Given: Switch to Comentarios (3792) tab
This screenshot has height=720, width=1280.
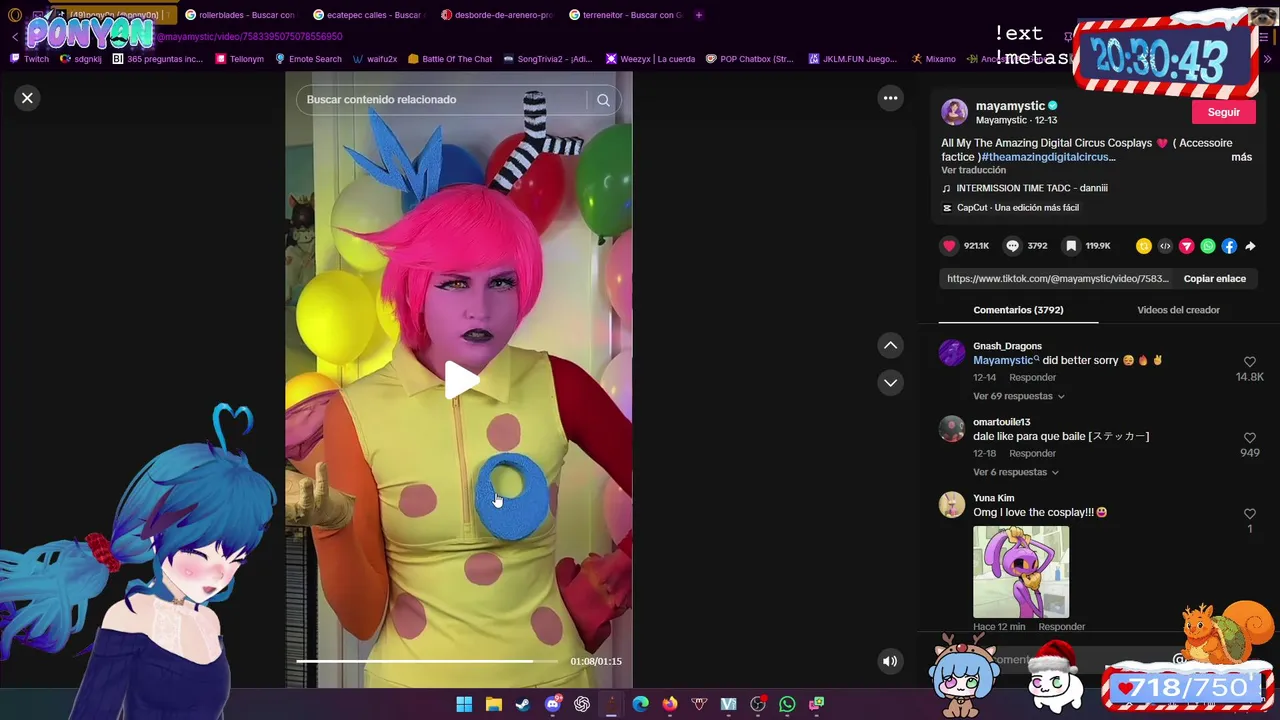Looking at the screenshot, I should point(1018,310).
